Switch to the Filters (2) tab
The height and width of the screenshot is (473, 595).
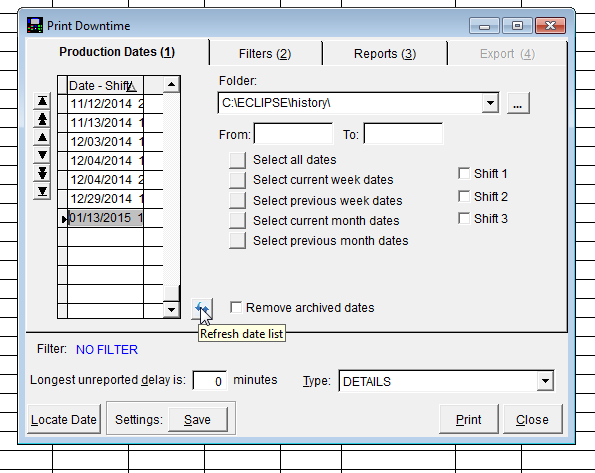(x=265, y=54)
